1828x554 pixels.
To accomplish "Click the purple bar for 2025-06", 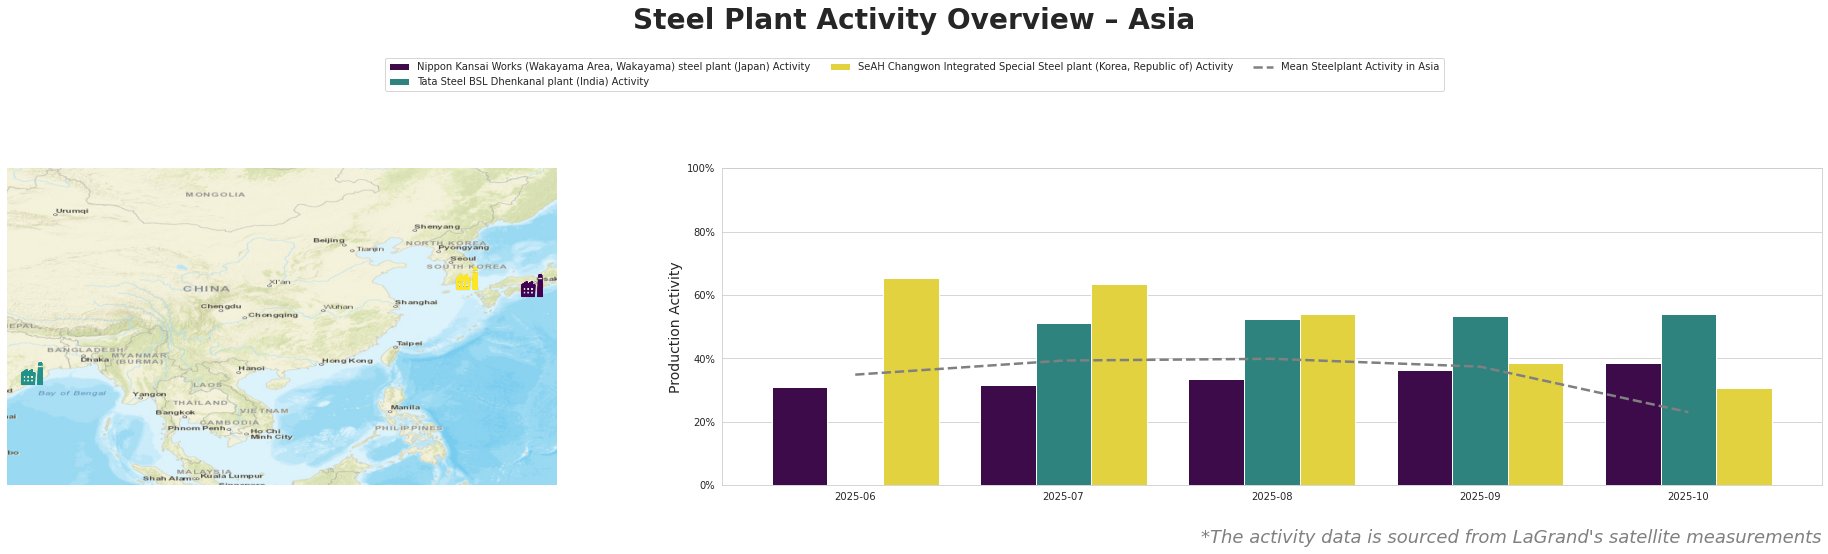I will [800, 436].
